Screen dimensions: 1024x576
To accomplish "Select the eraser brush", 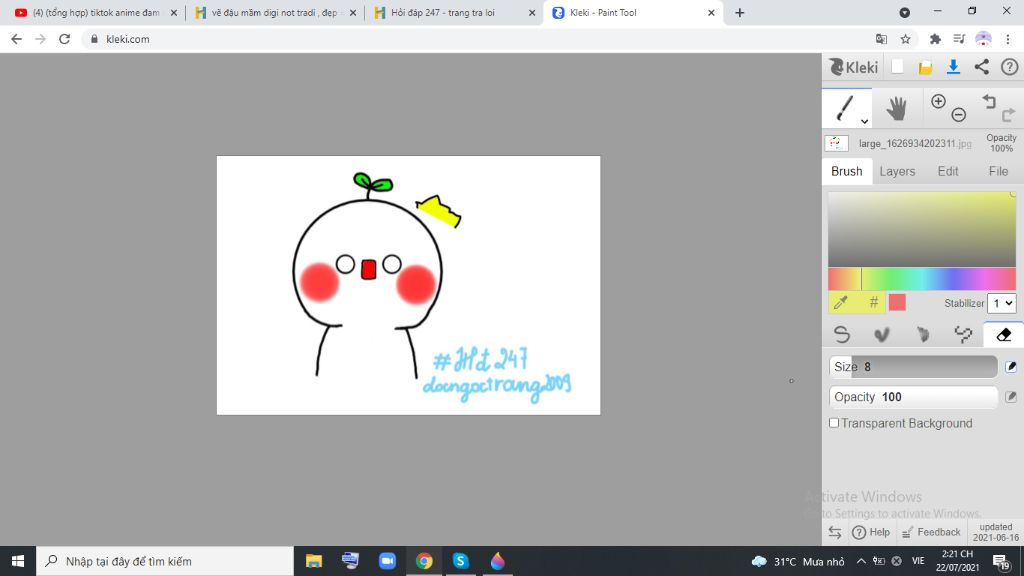I will pos(1004,334).
